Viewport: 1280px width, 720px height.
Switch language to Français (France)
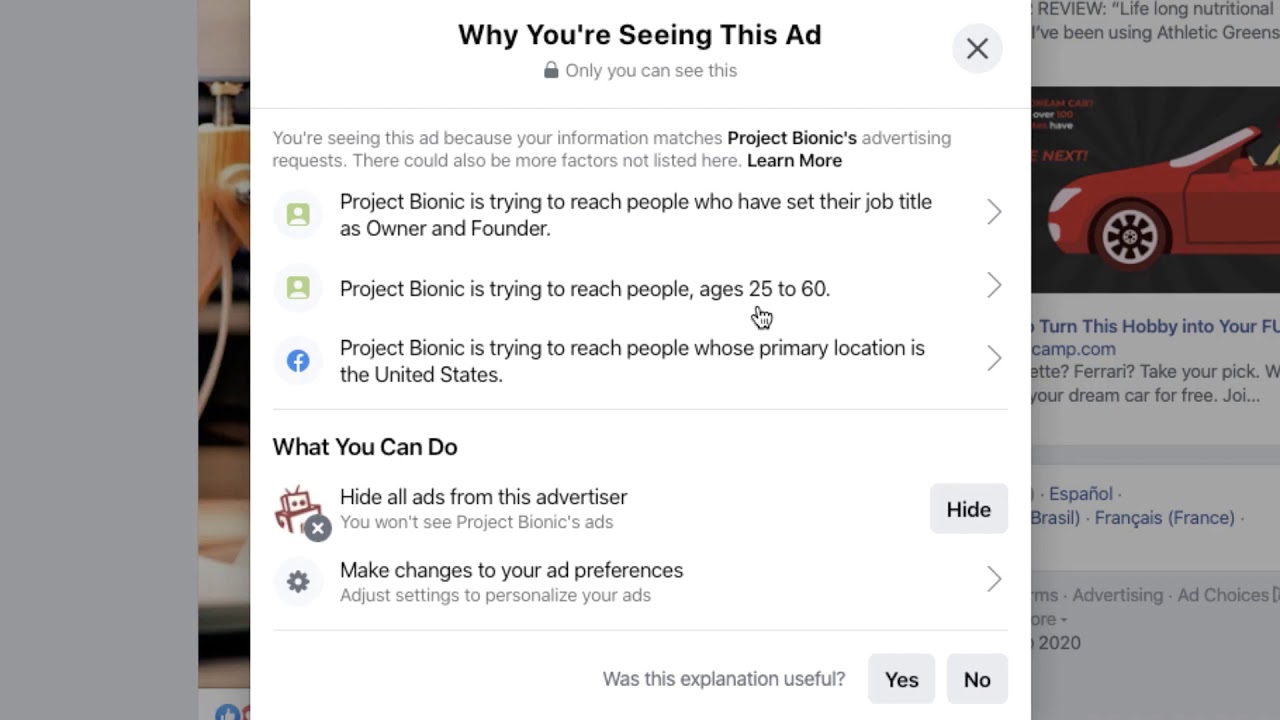1164,518
